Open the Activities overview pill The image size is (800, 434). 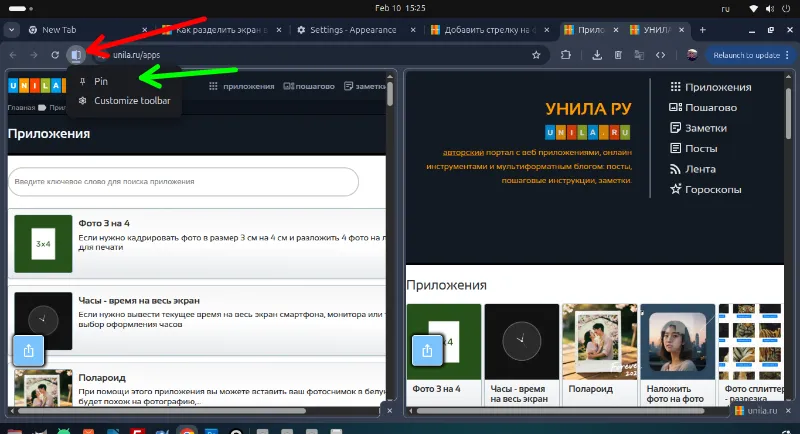pos(20,9)
